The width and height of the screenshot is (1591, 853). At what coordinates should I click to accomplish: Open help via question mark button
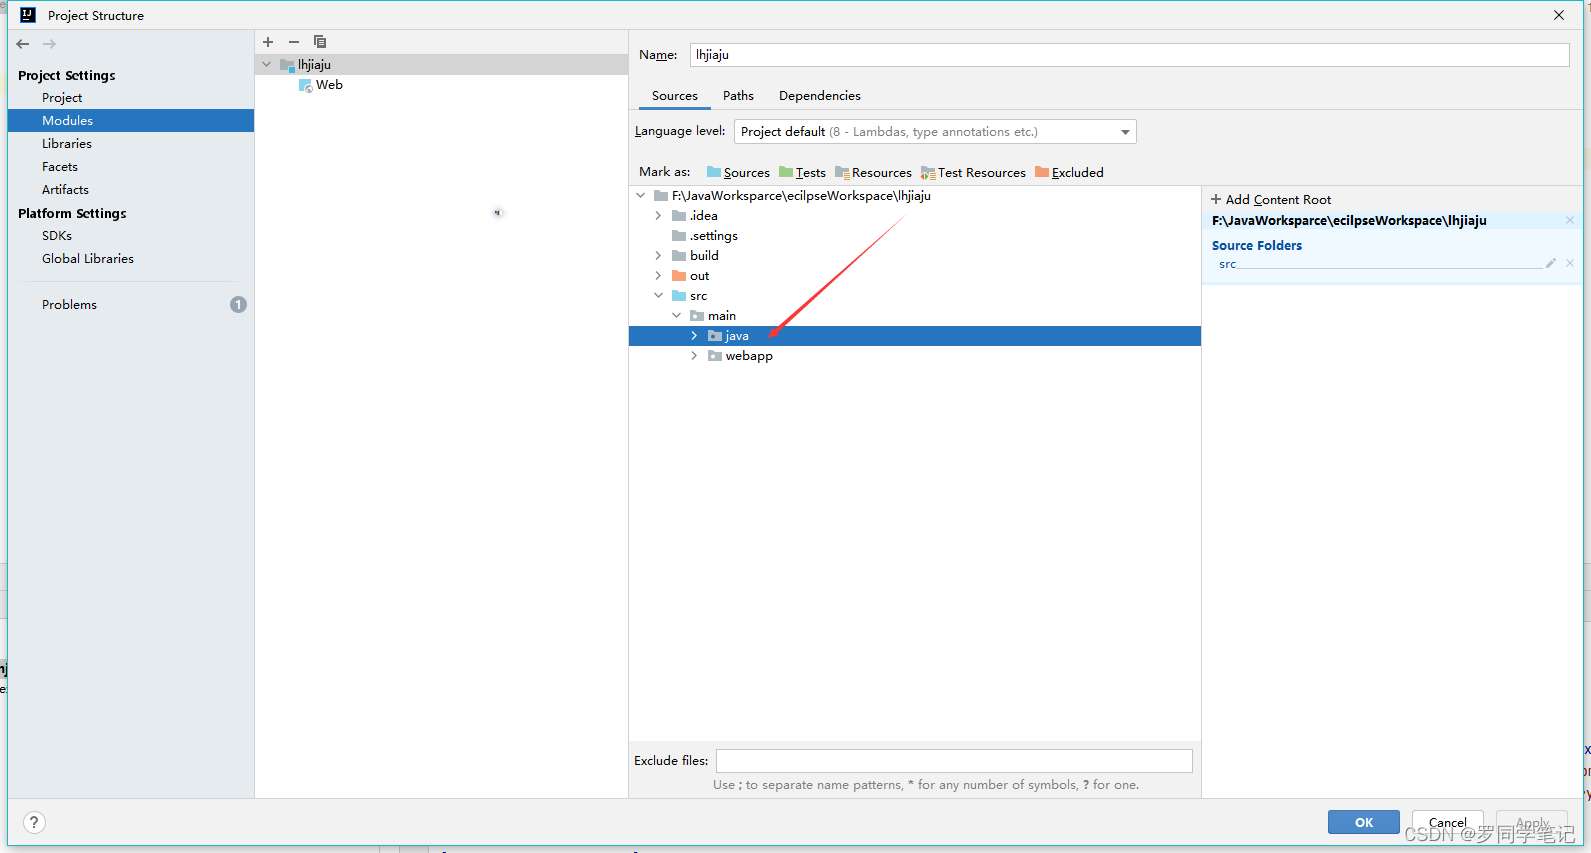tap(34, 822)
